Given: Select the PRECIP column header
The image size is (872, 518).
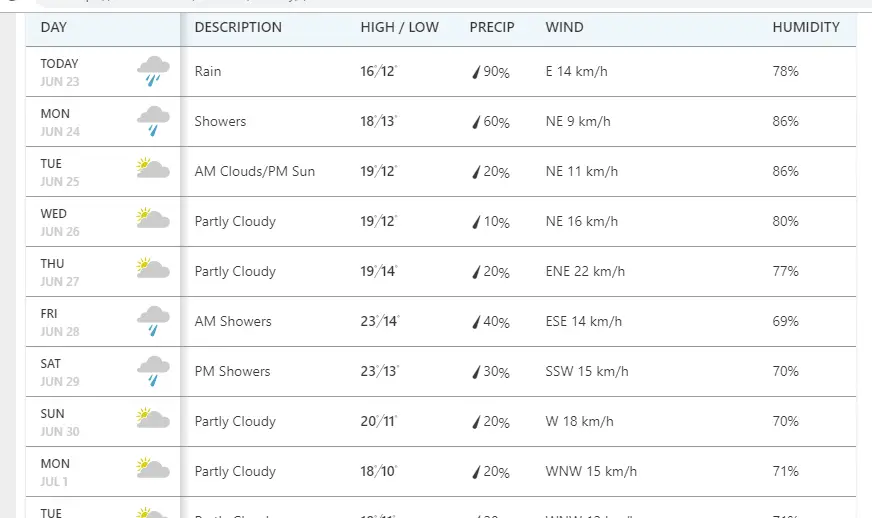Looking at the screenshot, I should click(492, 27).
